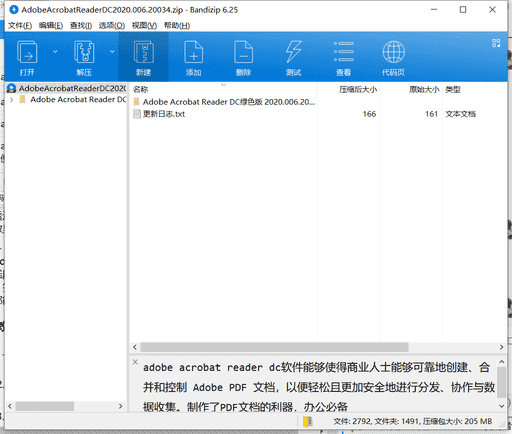Click the comment pane vertical scrollbar thumb
This screenshot has height=434, width=512.
pyautogui.click(x=502, y=383)
